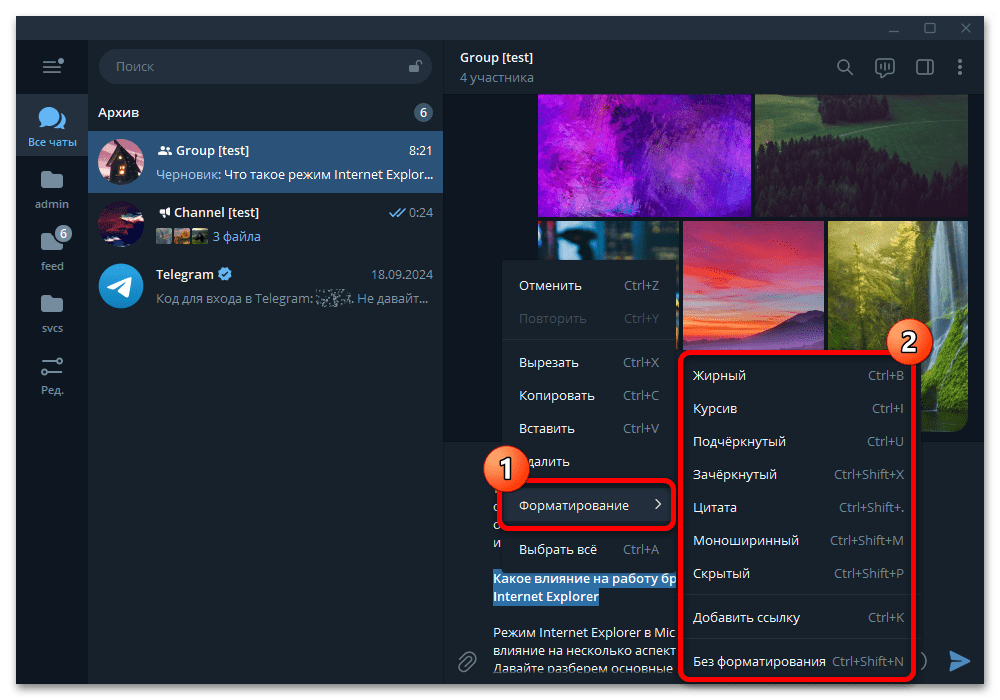Choose Вырезать from context menu
The height and width of the screenshot is (700, 1000).
pyautogui.click(x=588, y=362)
